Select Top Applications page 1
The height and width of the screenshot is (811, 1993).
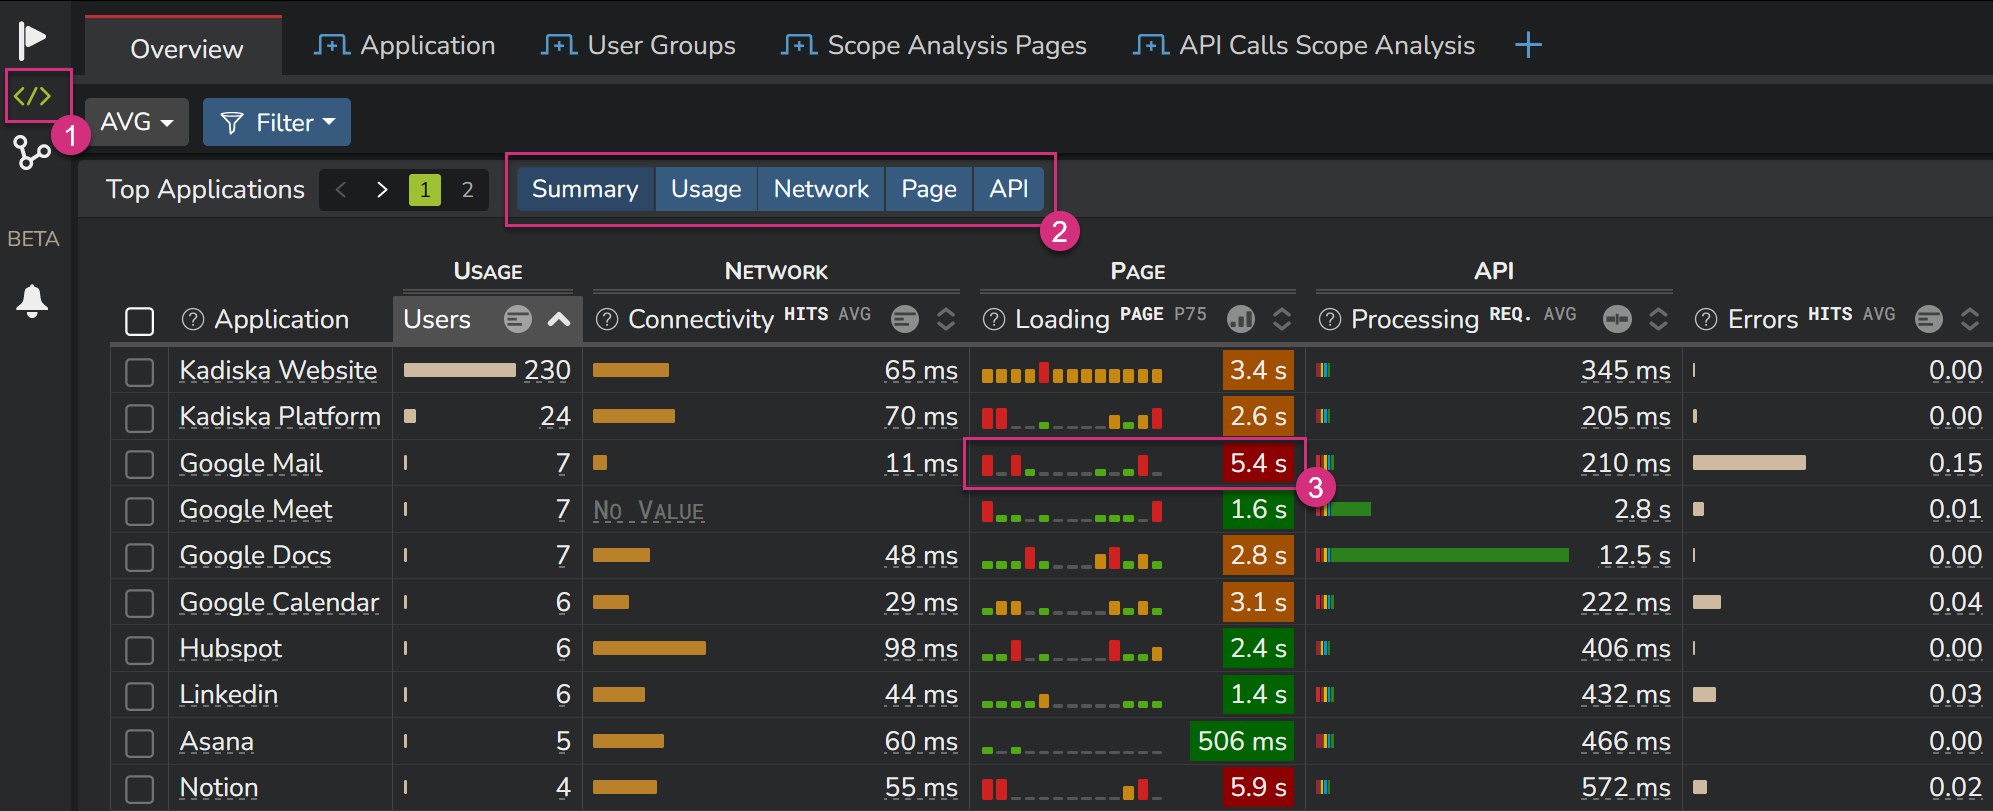coord(425,190)
